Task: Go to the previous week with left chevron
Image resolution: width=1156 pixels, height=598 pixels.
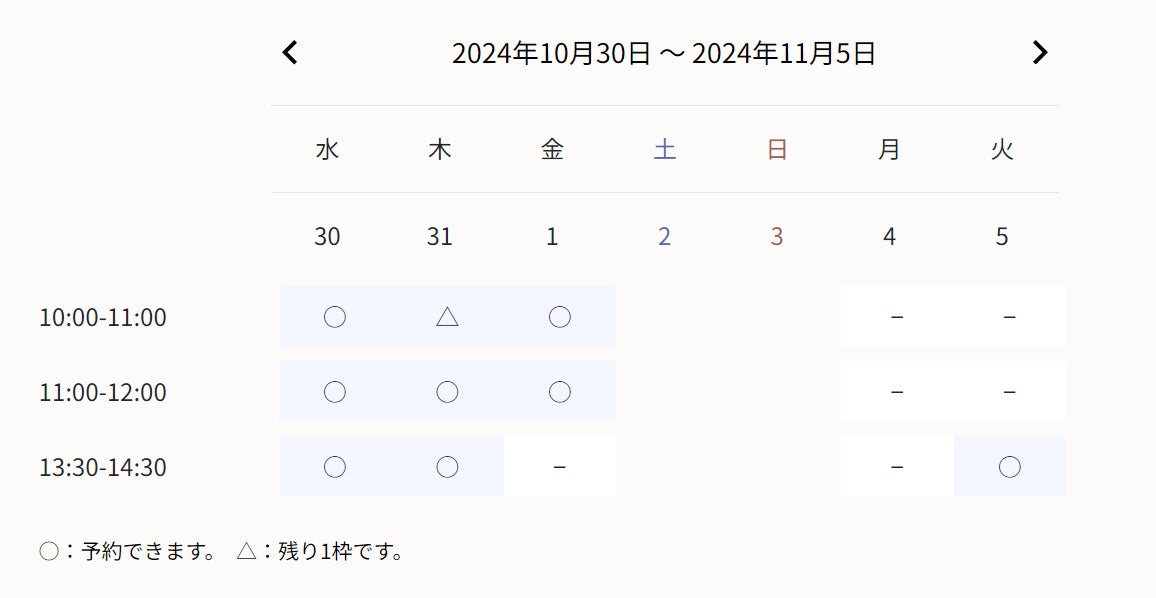Action: (290, 53)
